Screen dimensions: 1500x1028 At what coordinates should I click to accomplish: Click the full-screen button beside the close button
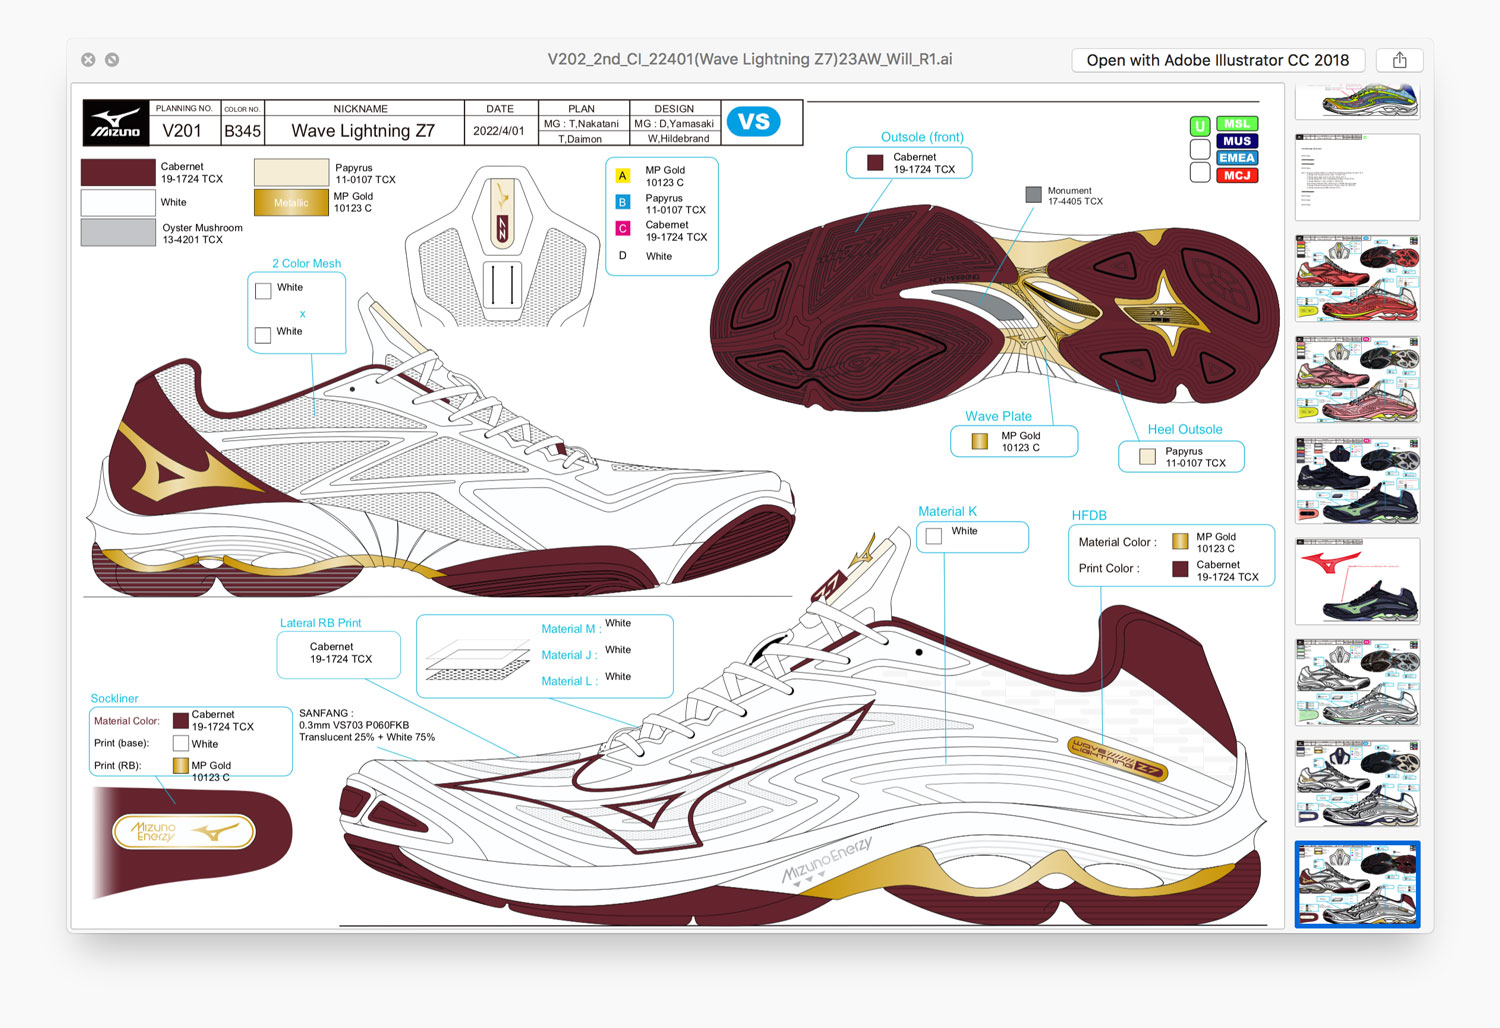[x=112, y=60]
